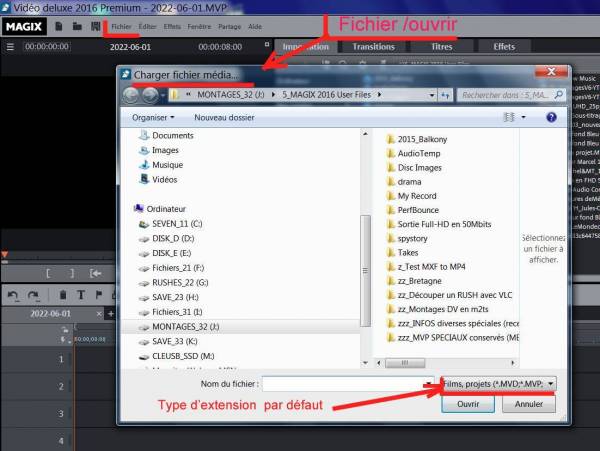The height and width of the screenshot is (451, 600).
Task: Expand the Organiser dropdown menu
Action: 158,117
